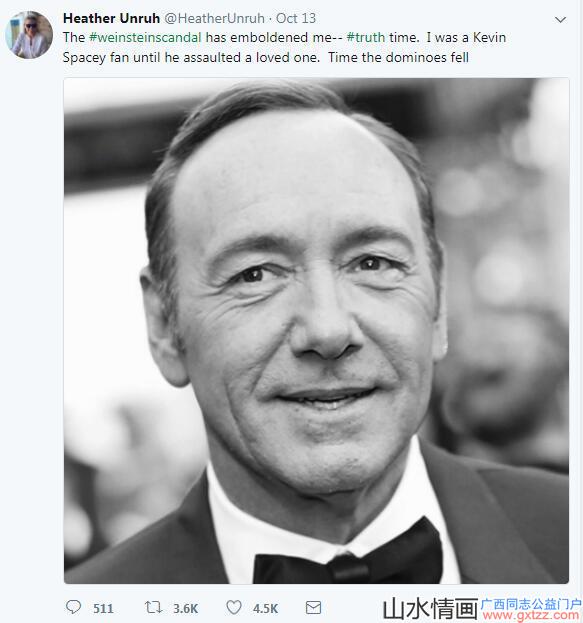Click the 广西同志公益门户 blue watermark

pos(531,604)
